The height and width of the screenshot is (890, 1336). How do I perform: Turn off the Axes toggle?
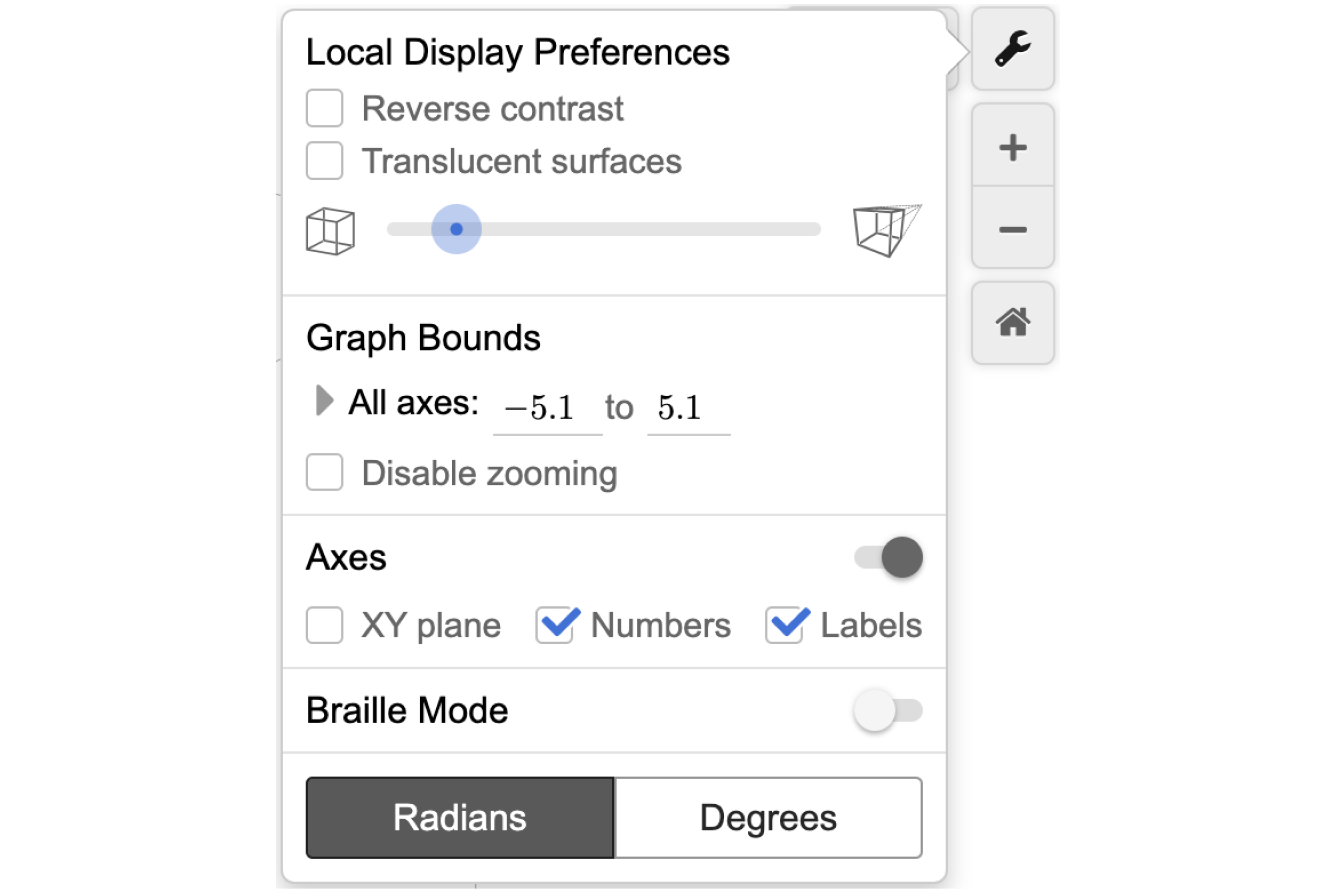tap(889, 557)
